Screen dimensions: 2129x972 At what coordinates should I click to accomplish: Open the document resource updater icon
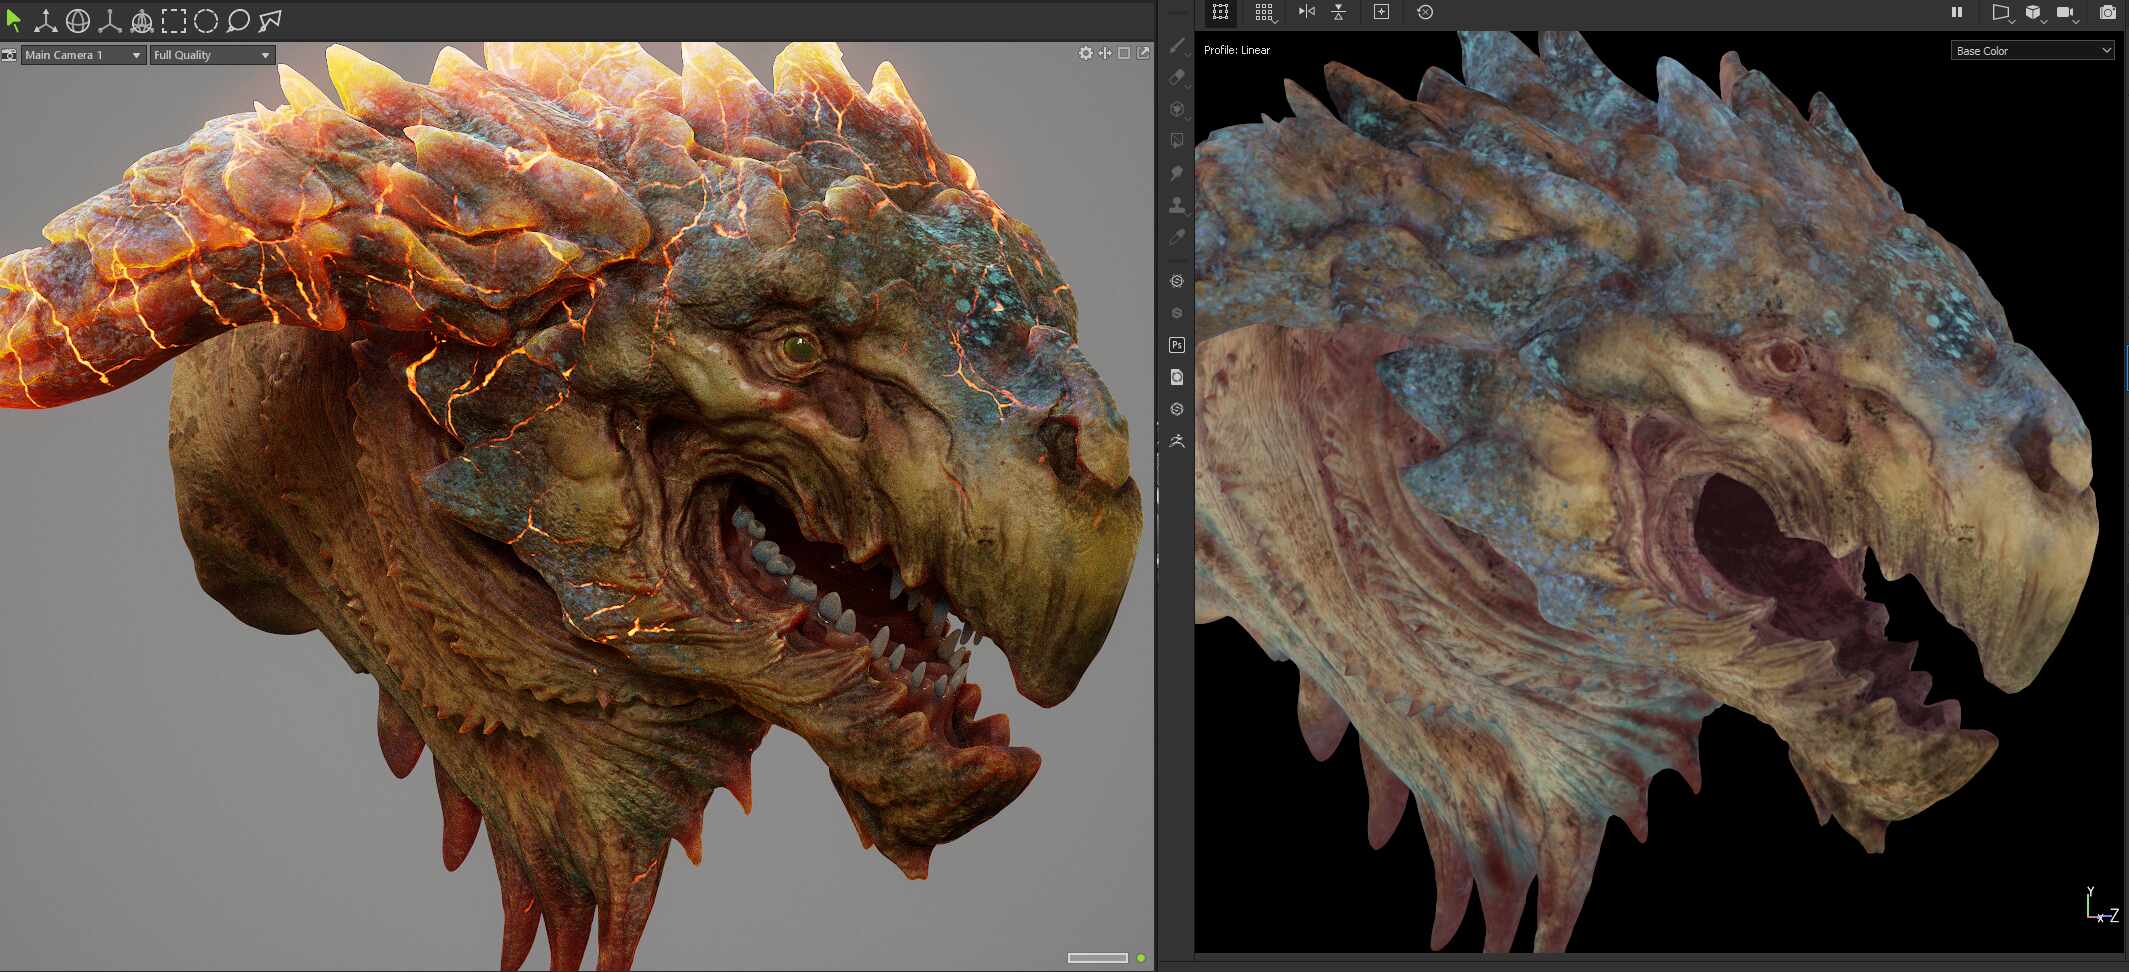(x=1177, y=377)
